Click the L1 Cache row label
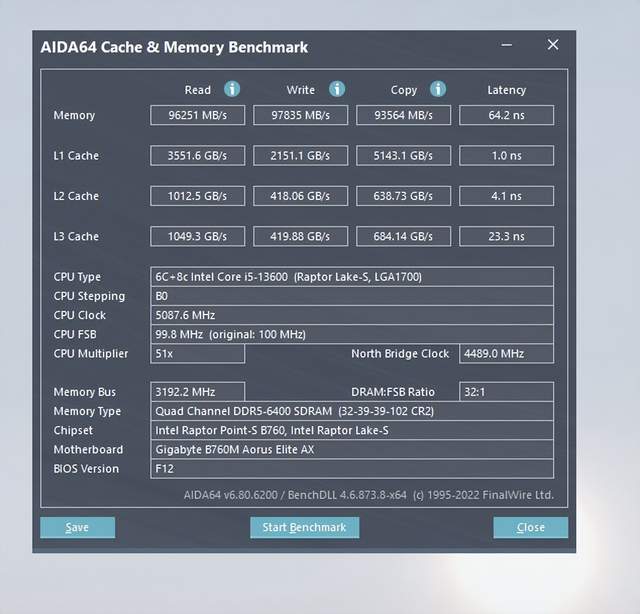 (76, 156)
